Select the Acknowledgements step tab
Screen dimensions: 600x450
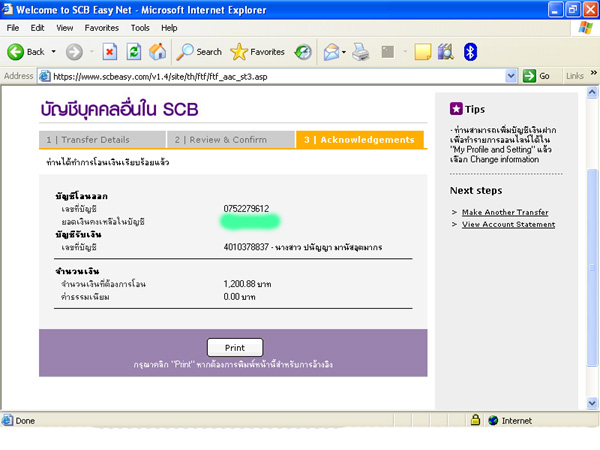360,140
